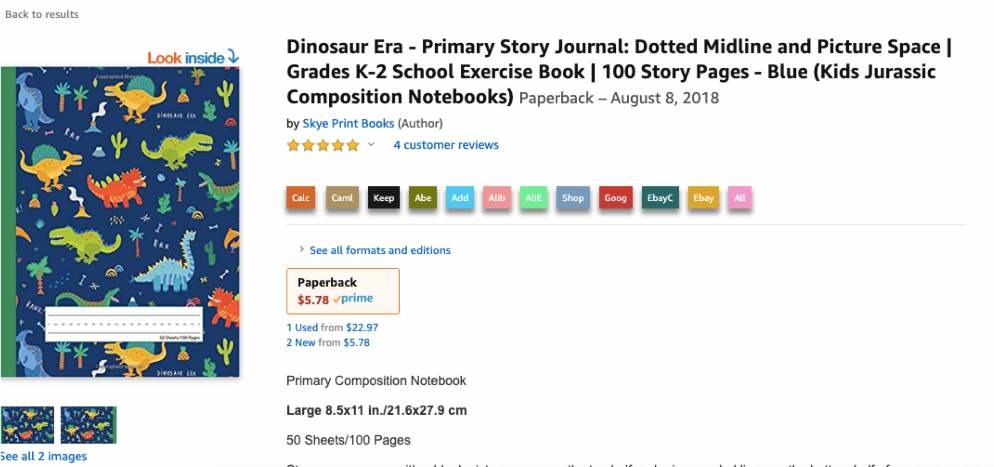Click the olive Abe shortcut button
994x467 pixels.
[423, 198]
